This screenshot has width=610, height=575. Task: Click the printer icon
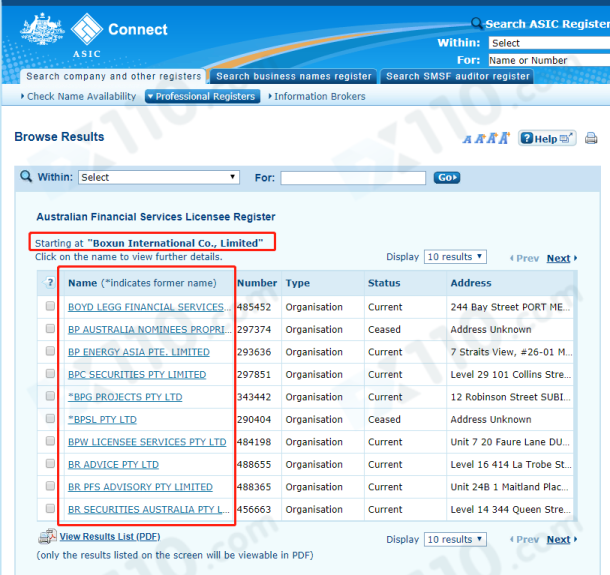(x=591, y=138)
